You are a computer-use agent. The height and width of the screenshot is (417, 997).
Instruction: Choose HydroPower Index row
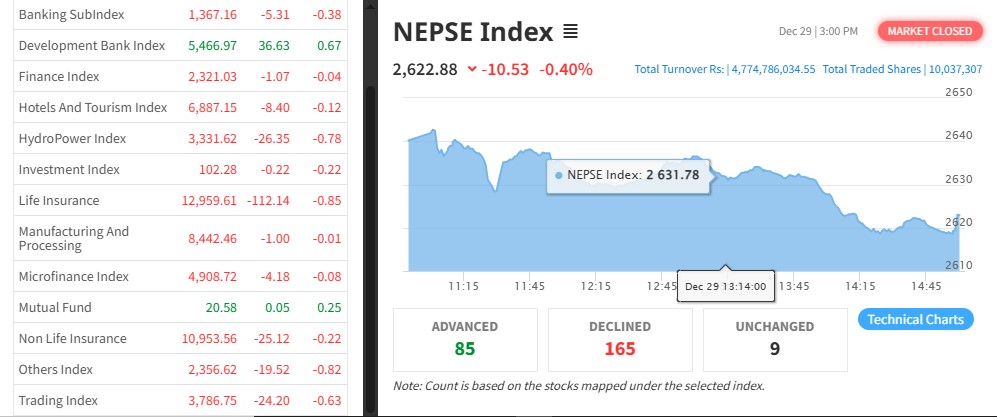coord(72,138)
